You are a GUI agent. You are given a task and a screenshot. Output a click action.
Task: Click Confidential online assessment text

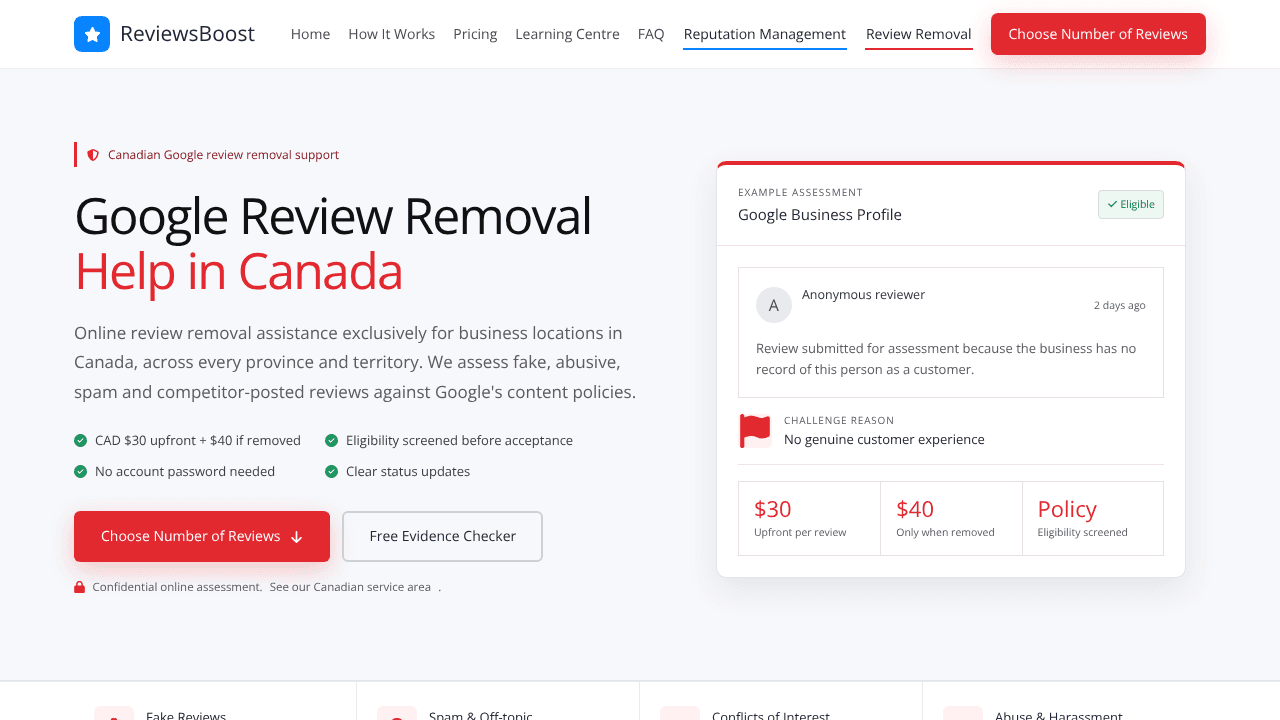(x=177, y=587)
